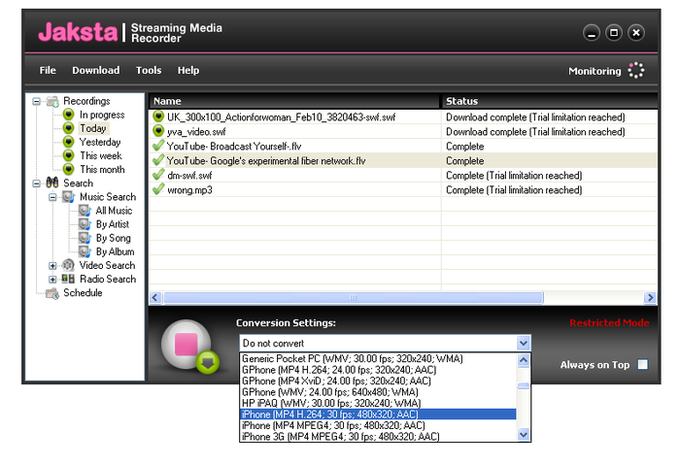Open the Download menu
Viewport: 680px width, 465px height.
[96, 70]
